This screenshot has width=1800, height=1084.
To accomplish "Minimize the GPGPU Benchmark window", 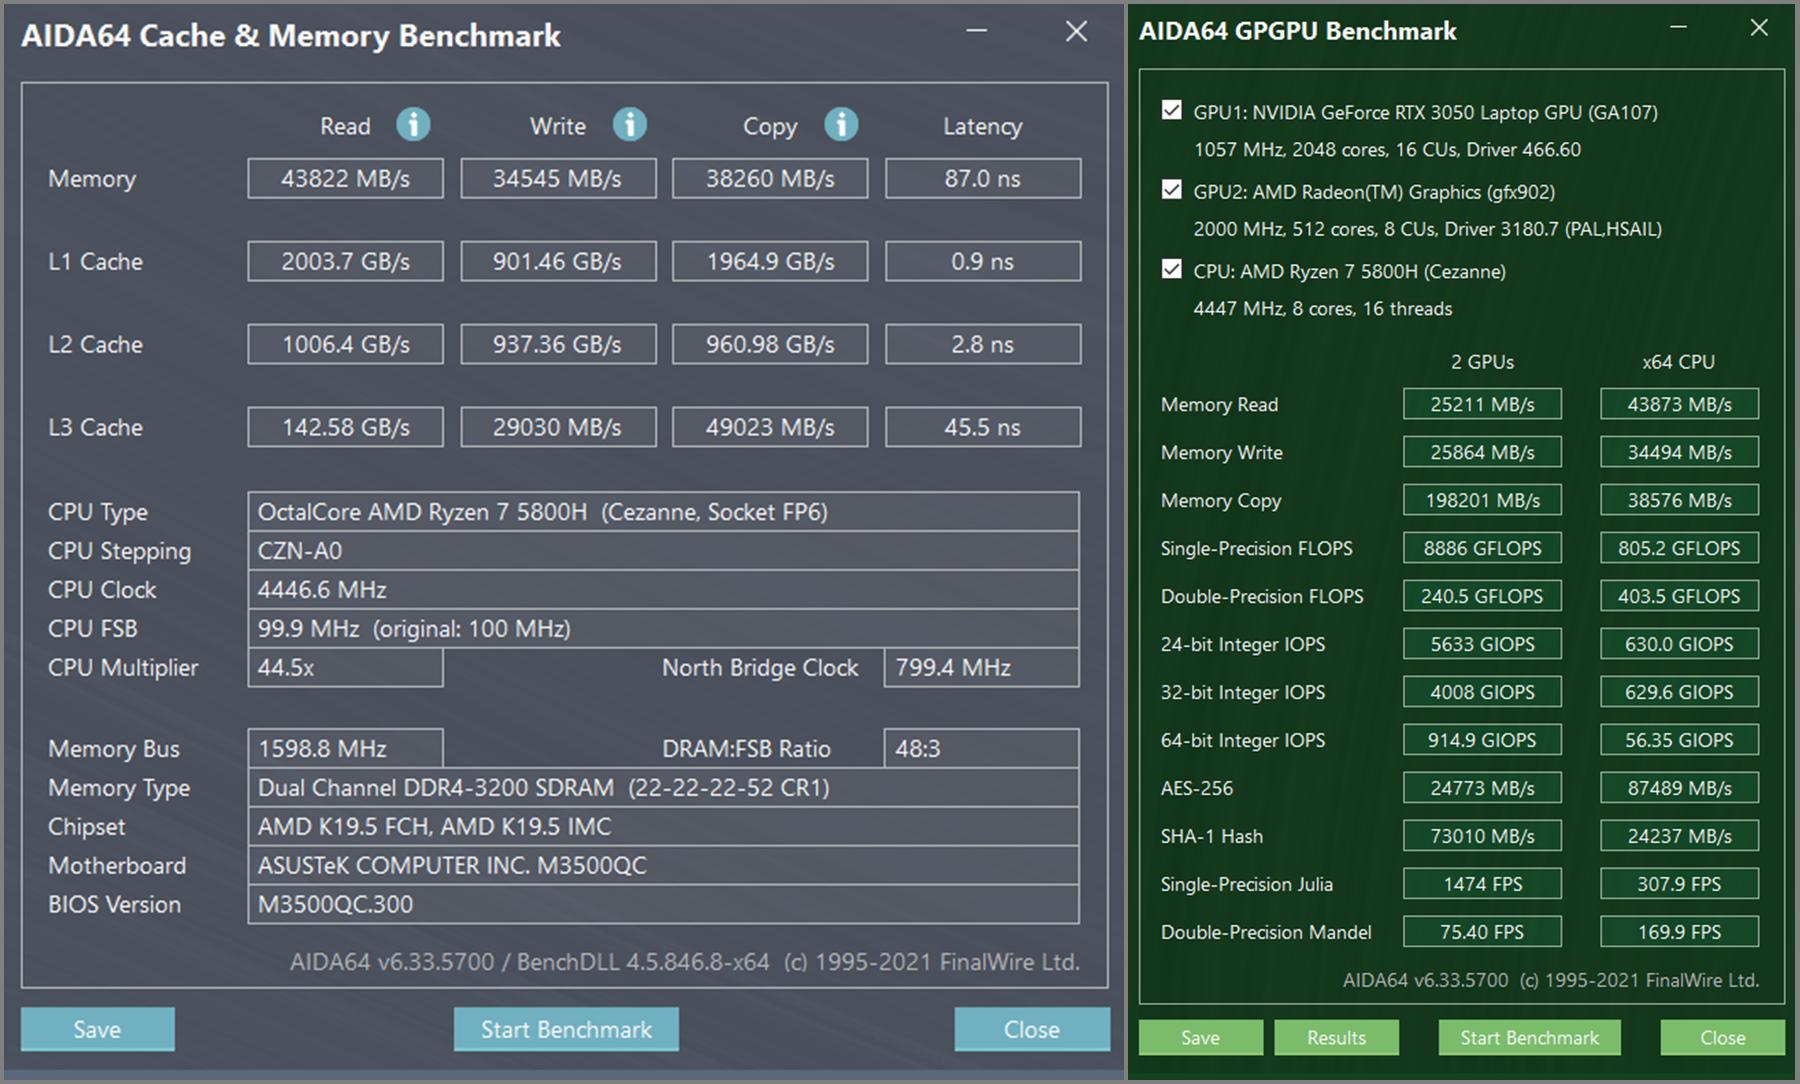I will click(x=1679, y=28).
